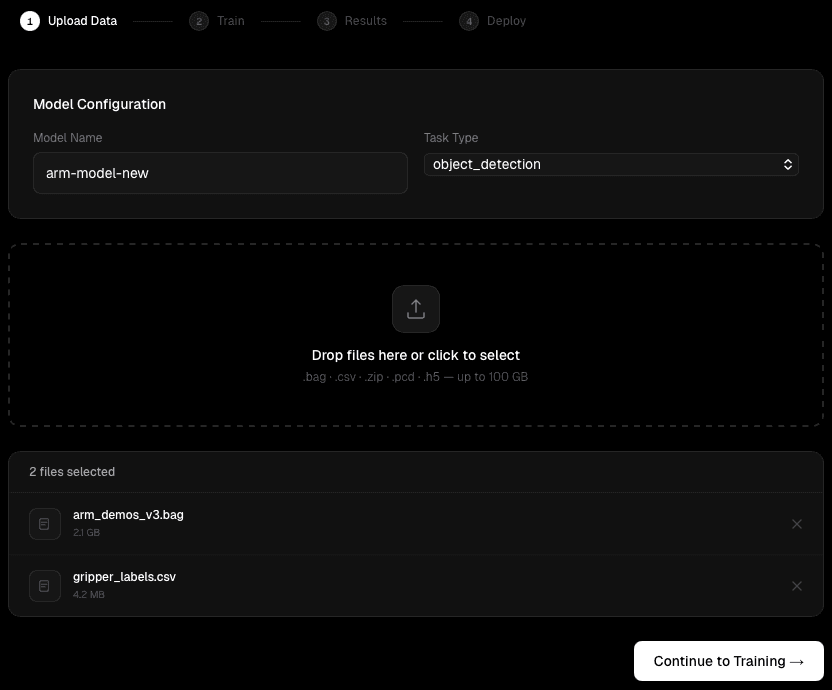This screenshot has width=832, height=690.
Task: Select step 1 Upload Data circle
Action: coord(29,20)
